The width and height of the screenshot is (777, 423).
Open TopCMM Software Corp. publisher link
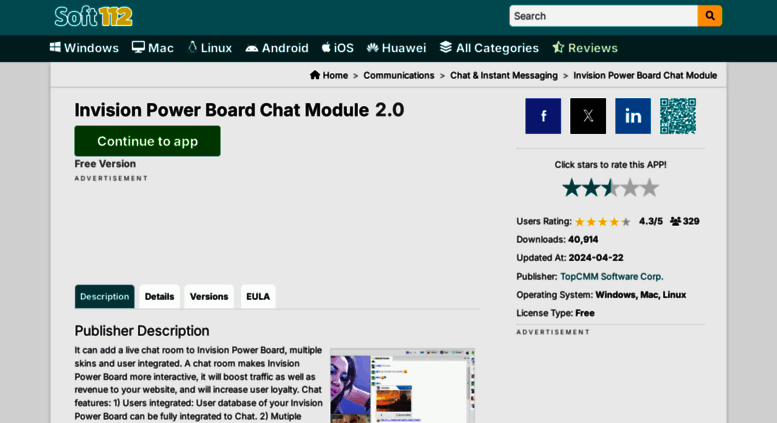[611, 276]
